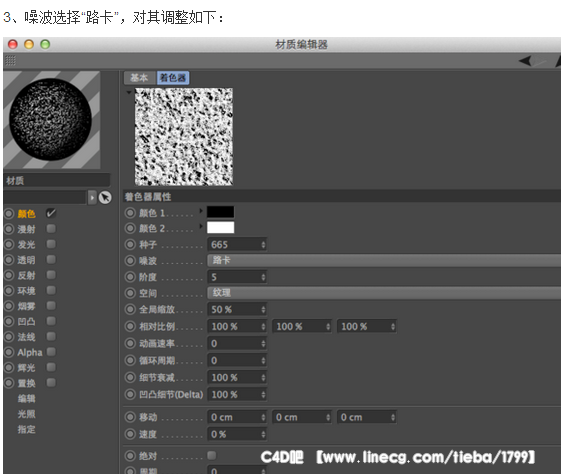561x474 pixels.
Task: Toggle the 噪波 animation dot
Action: click(x=130, y=261)
